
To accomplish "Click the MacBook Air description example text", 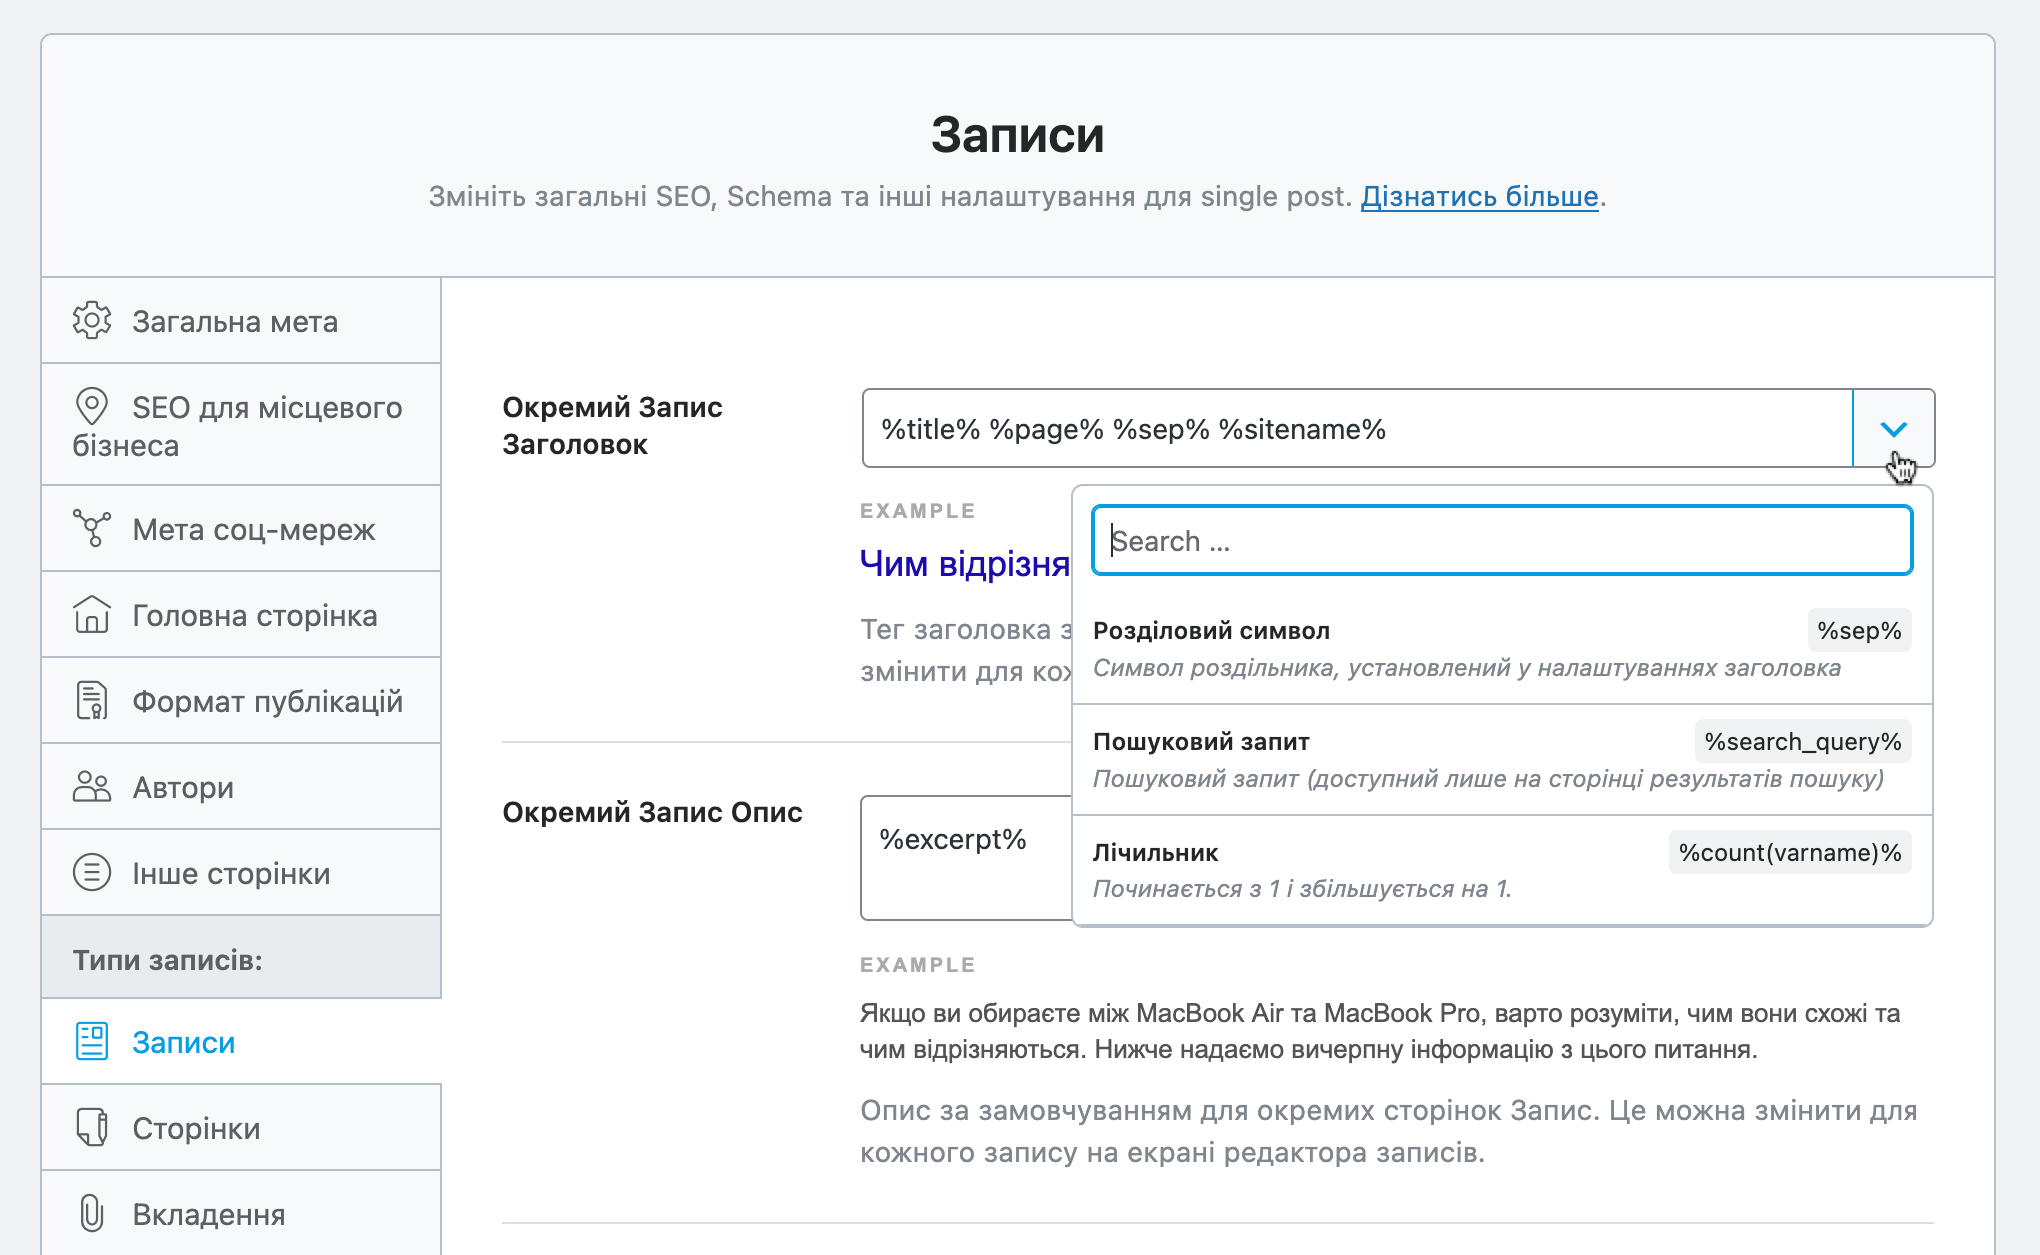I will (1380, 1031).
